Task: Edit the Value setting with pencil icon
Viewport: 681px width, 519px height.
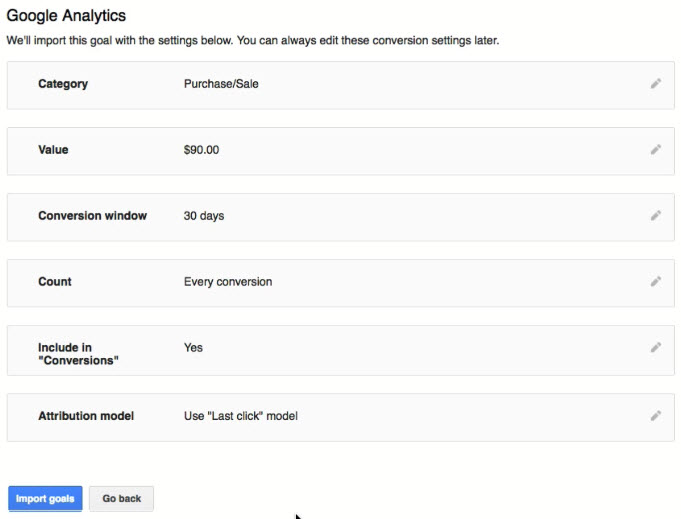Action: click(x=656, y=150)
